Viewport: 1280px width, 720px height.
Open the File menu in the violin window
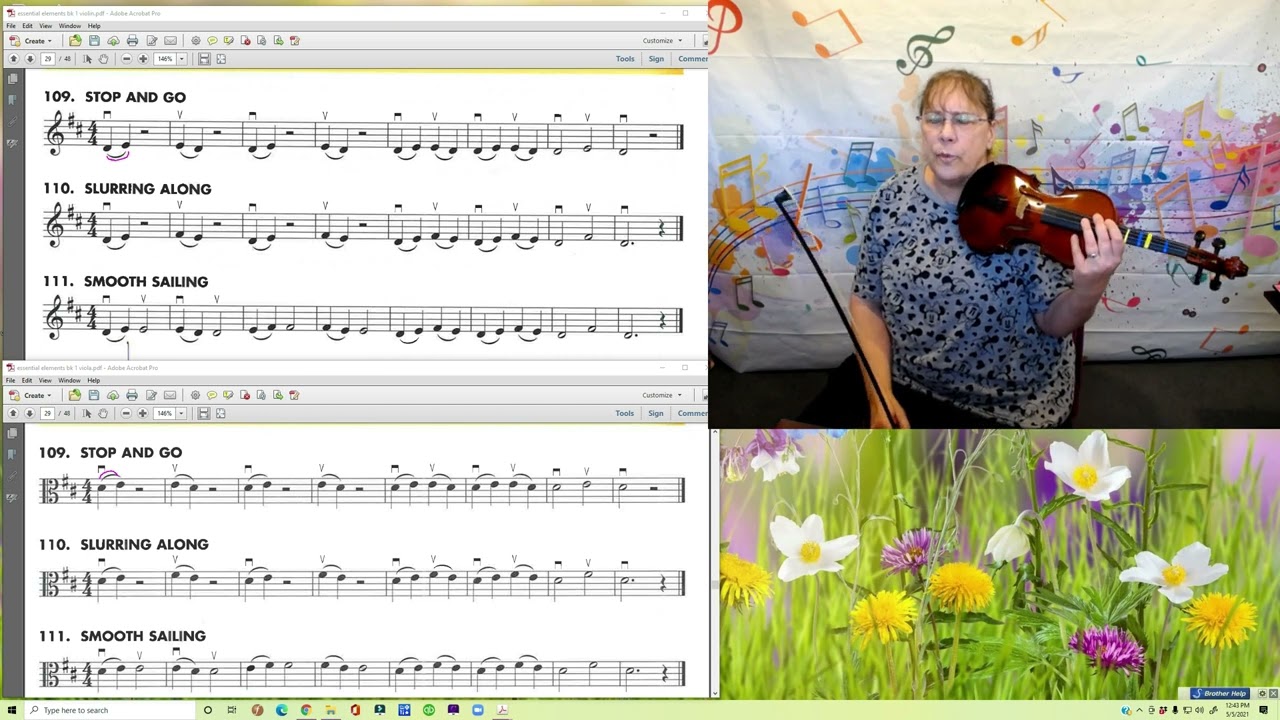point(11,26)
